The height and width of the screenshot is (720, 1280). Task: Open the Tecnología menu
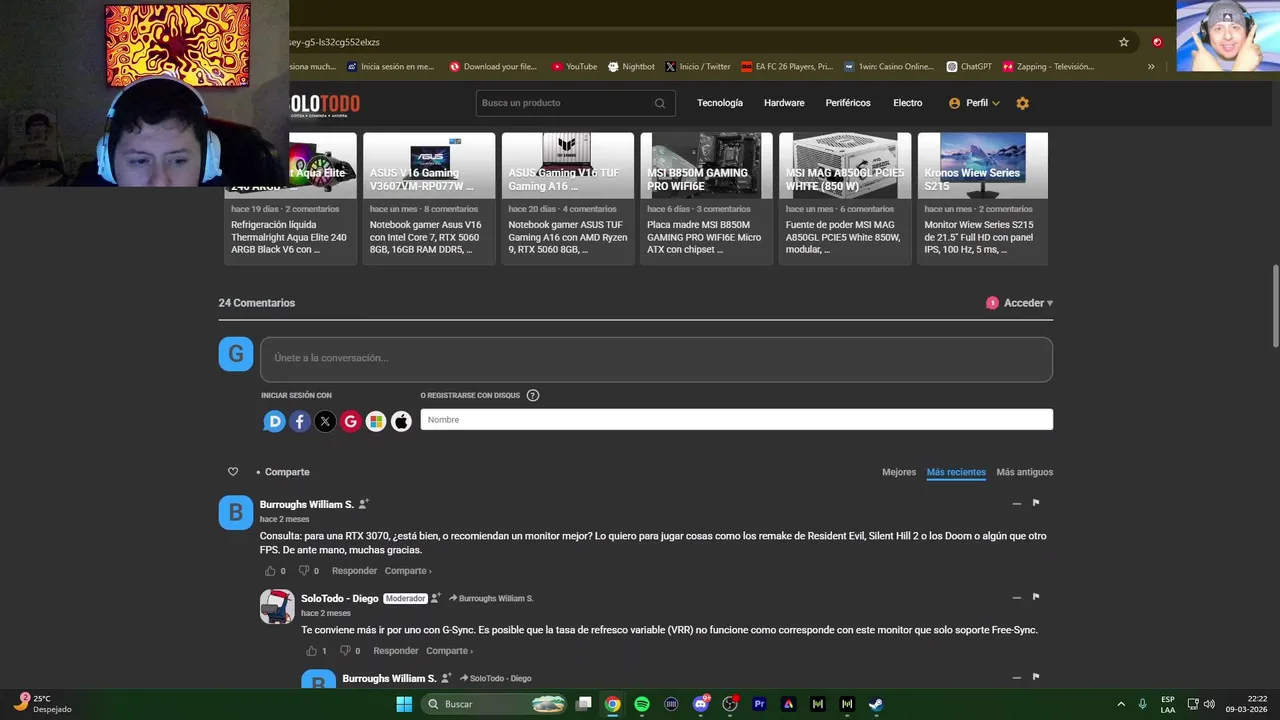point(720,103)
